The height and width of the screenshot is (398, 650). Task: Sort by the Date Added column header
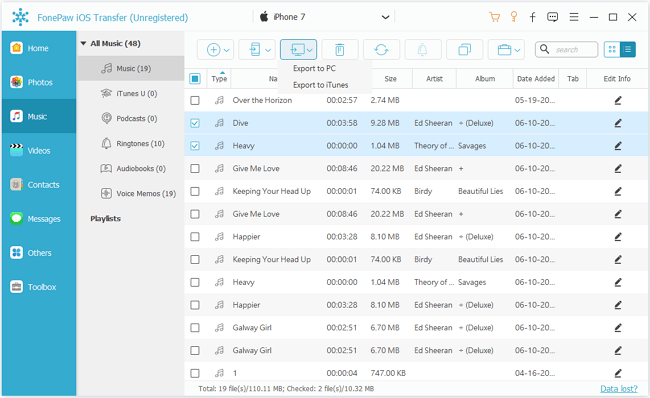click(x=536, y=78)
